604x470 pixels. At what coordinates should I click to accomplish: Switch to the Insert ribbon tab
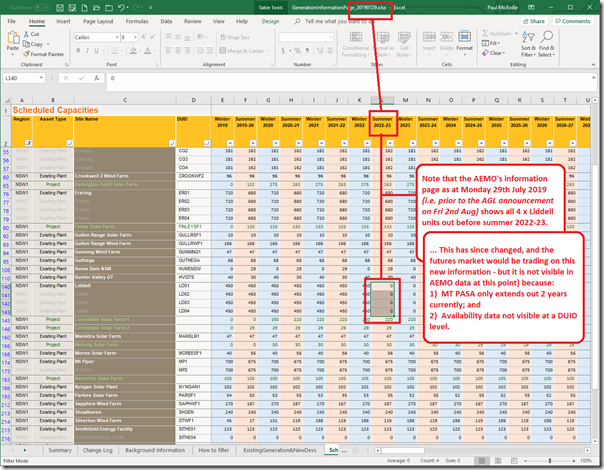point(63,21)
